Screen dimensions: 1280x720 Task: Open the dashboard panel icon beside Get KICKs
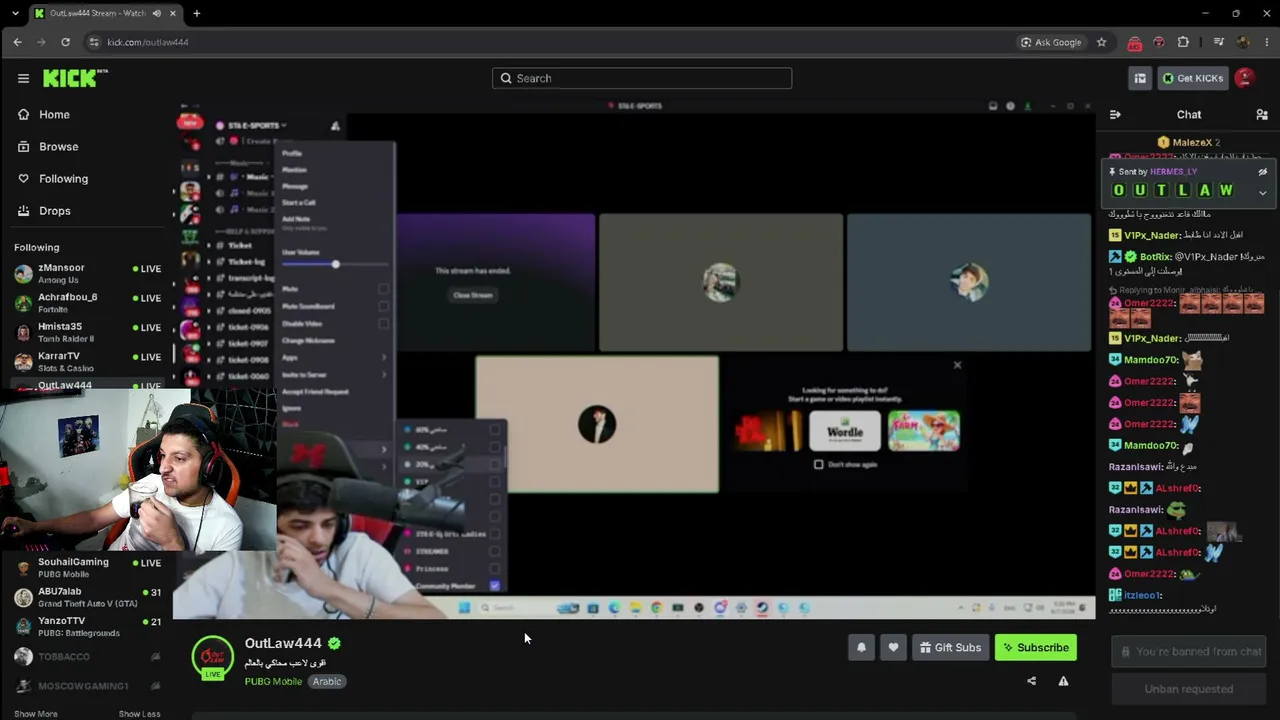[x=1140, y=78]
